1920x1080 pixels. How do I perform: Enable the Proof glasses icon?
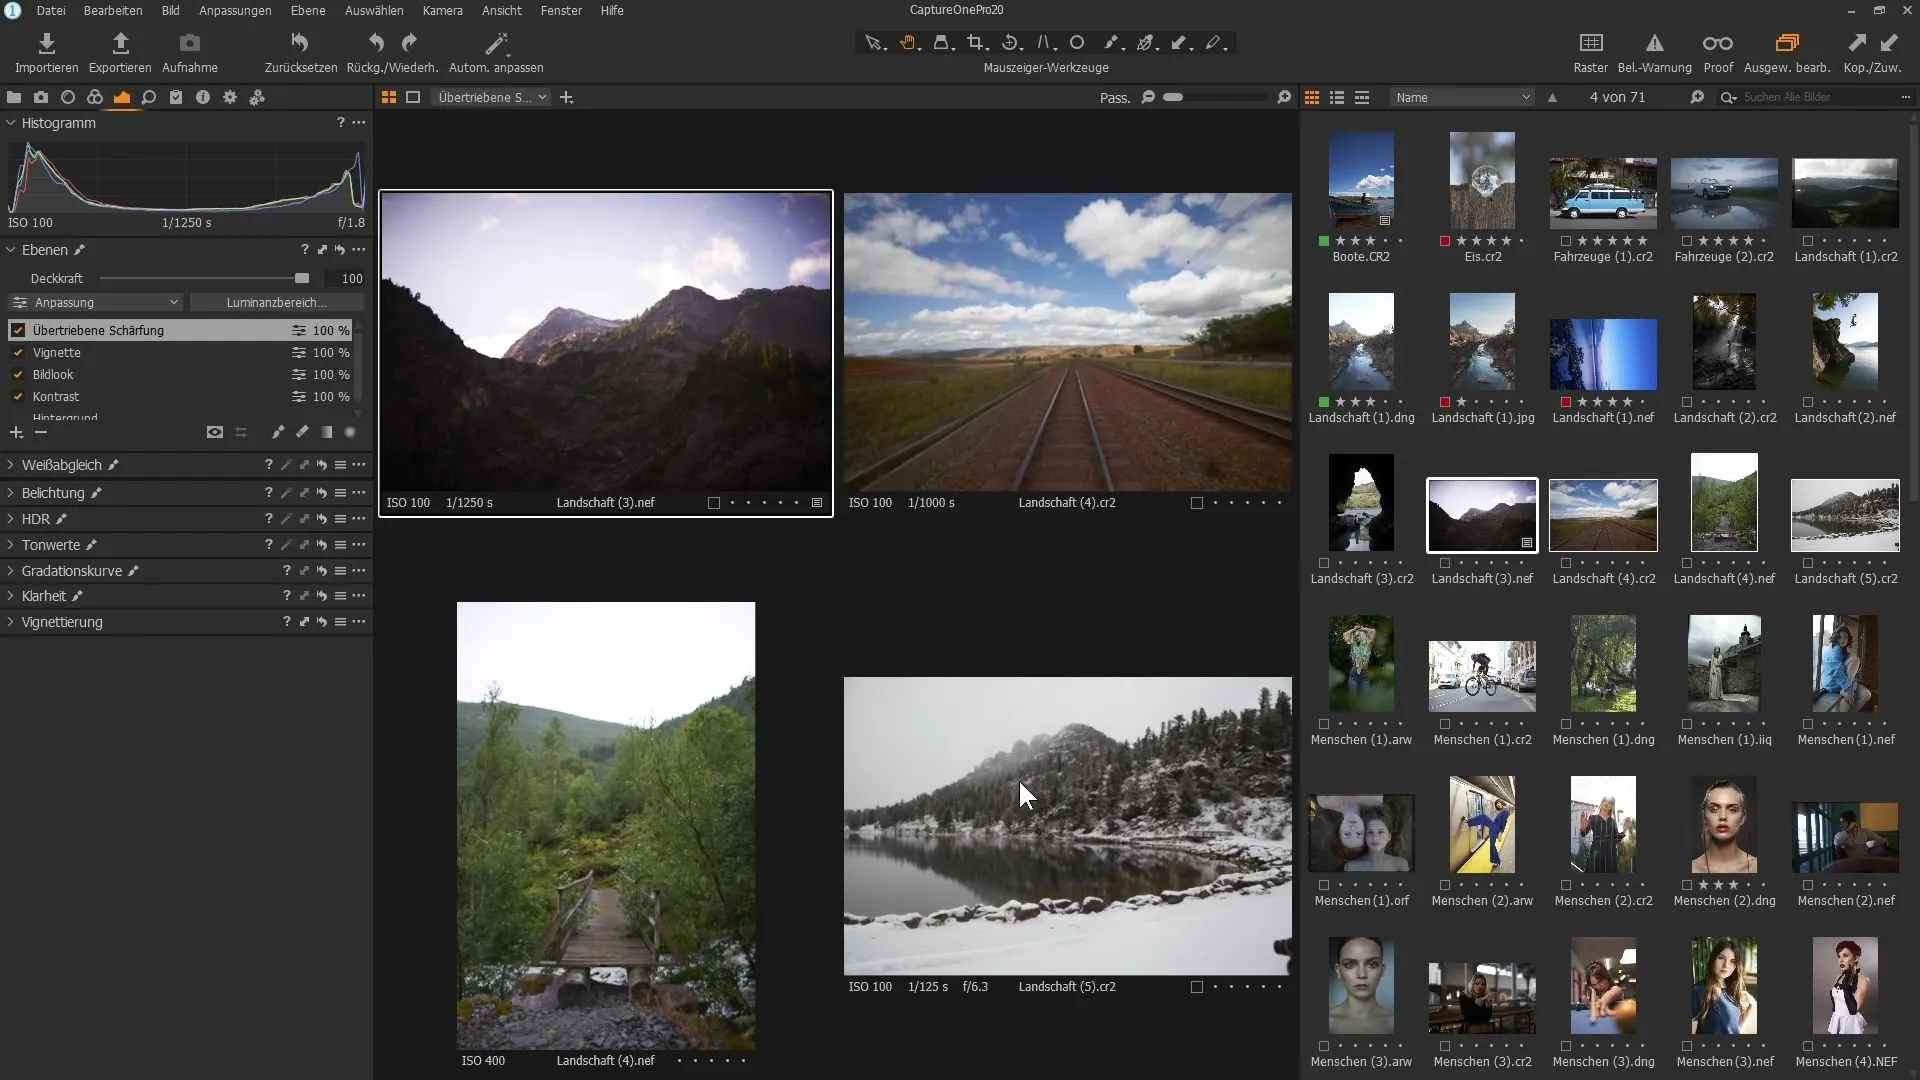coord(1718,43)
